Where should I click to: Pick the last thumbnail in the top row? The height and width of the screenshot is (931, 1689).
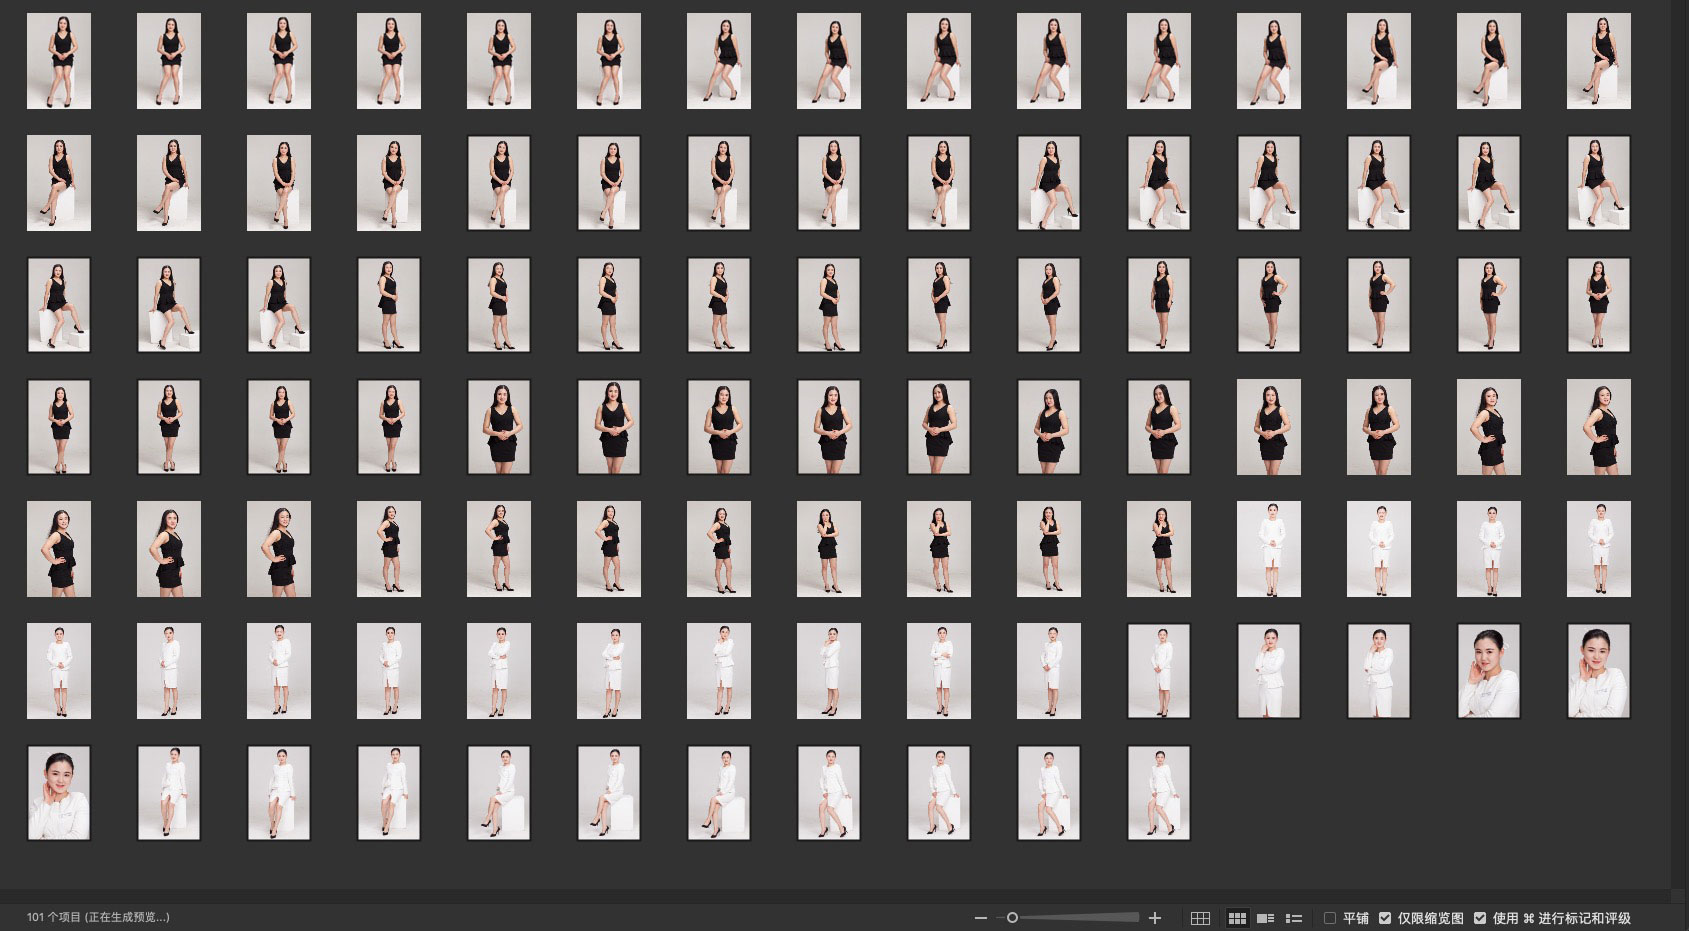point(1598,61)
